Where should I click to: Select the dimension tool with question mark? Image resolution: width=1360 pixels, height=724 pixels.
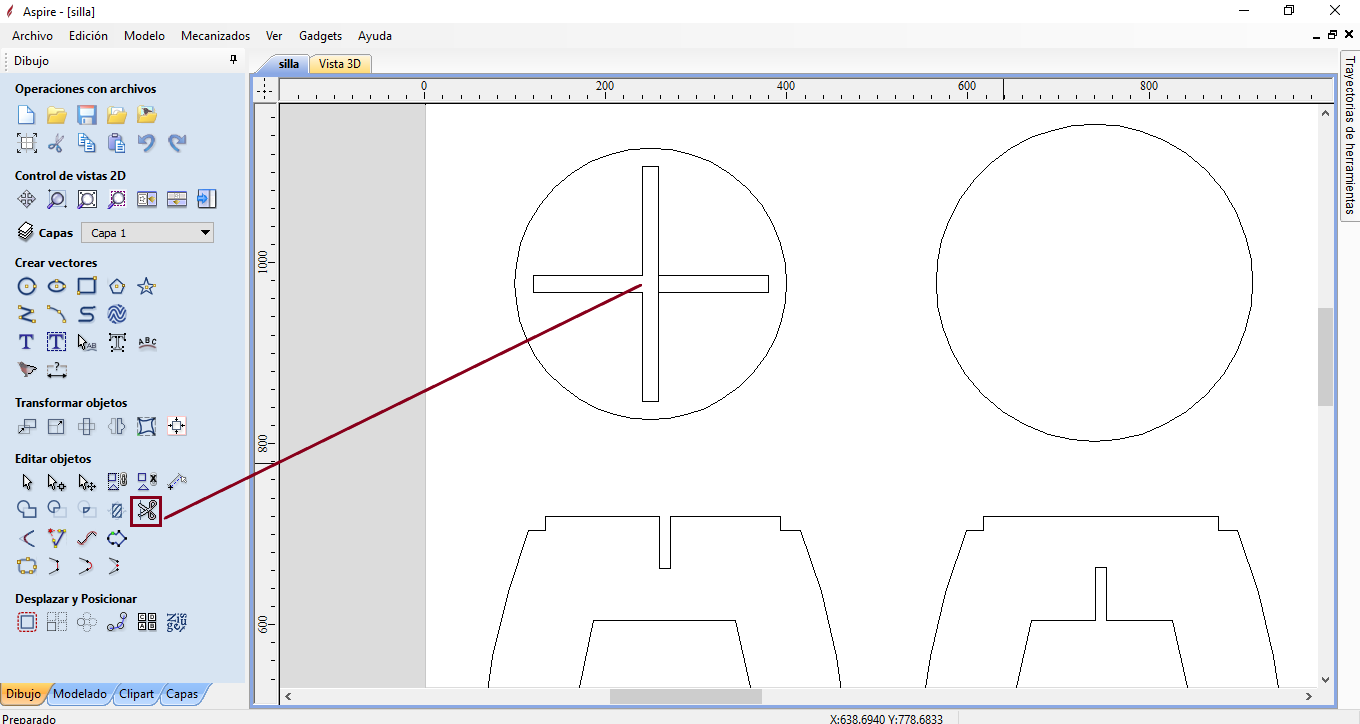point(57,371)
